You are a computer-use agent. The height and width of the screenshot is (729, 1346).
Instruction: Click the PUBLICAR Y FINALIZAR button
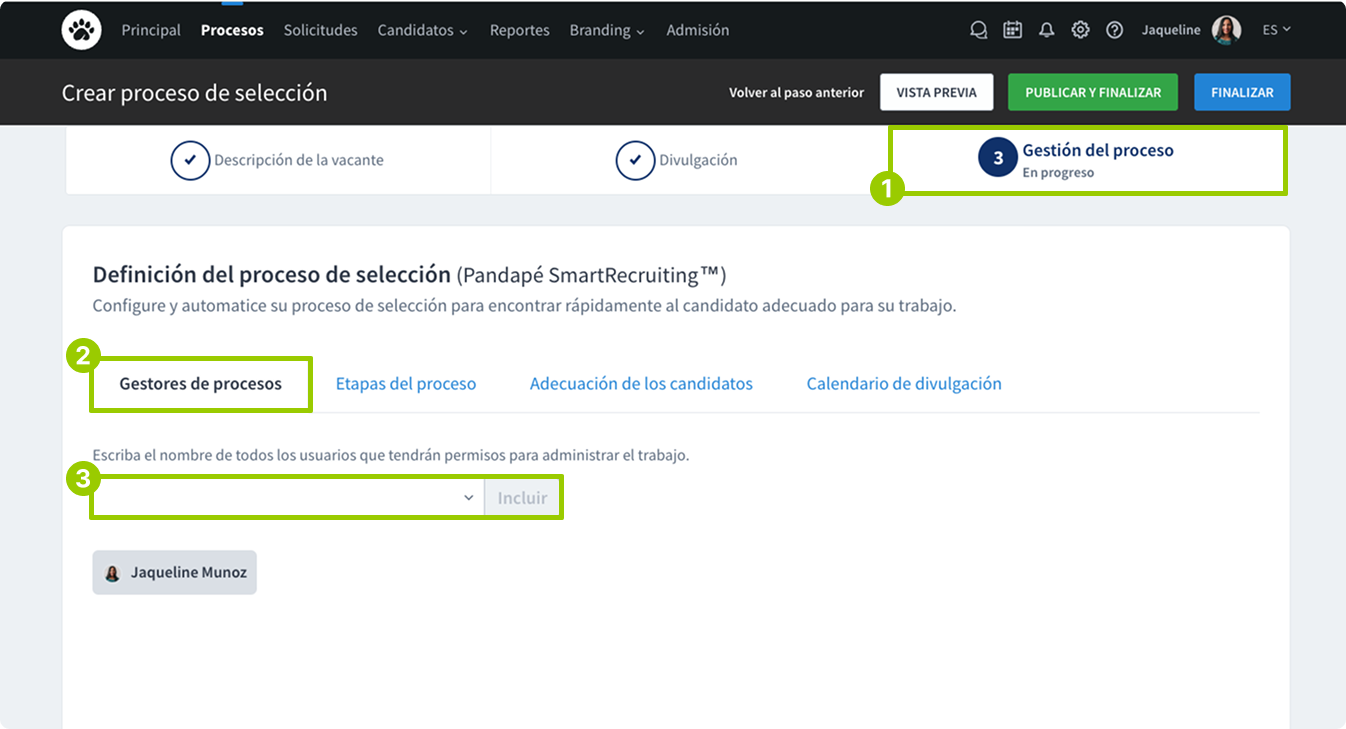click(1092, 92)
